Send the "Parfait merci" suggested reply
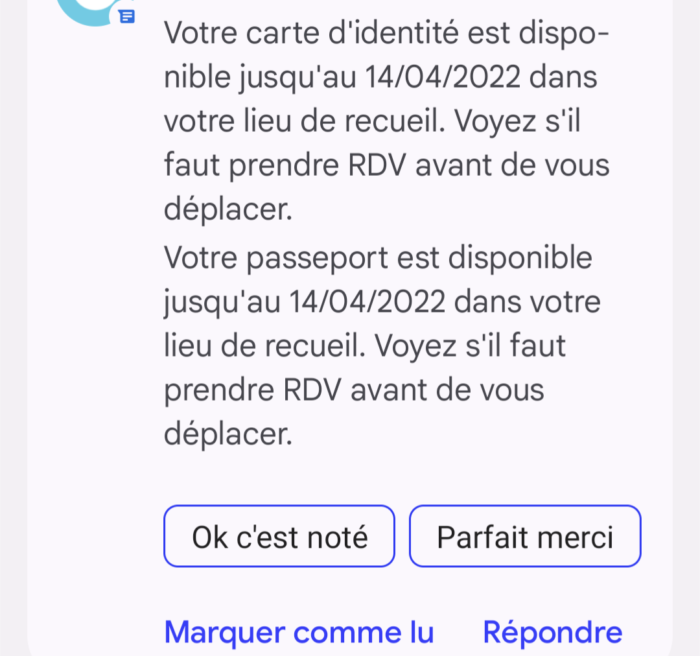Viewport: 700px width, 656px height. (525, 536)
